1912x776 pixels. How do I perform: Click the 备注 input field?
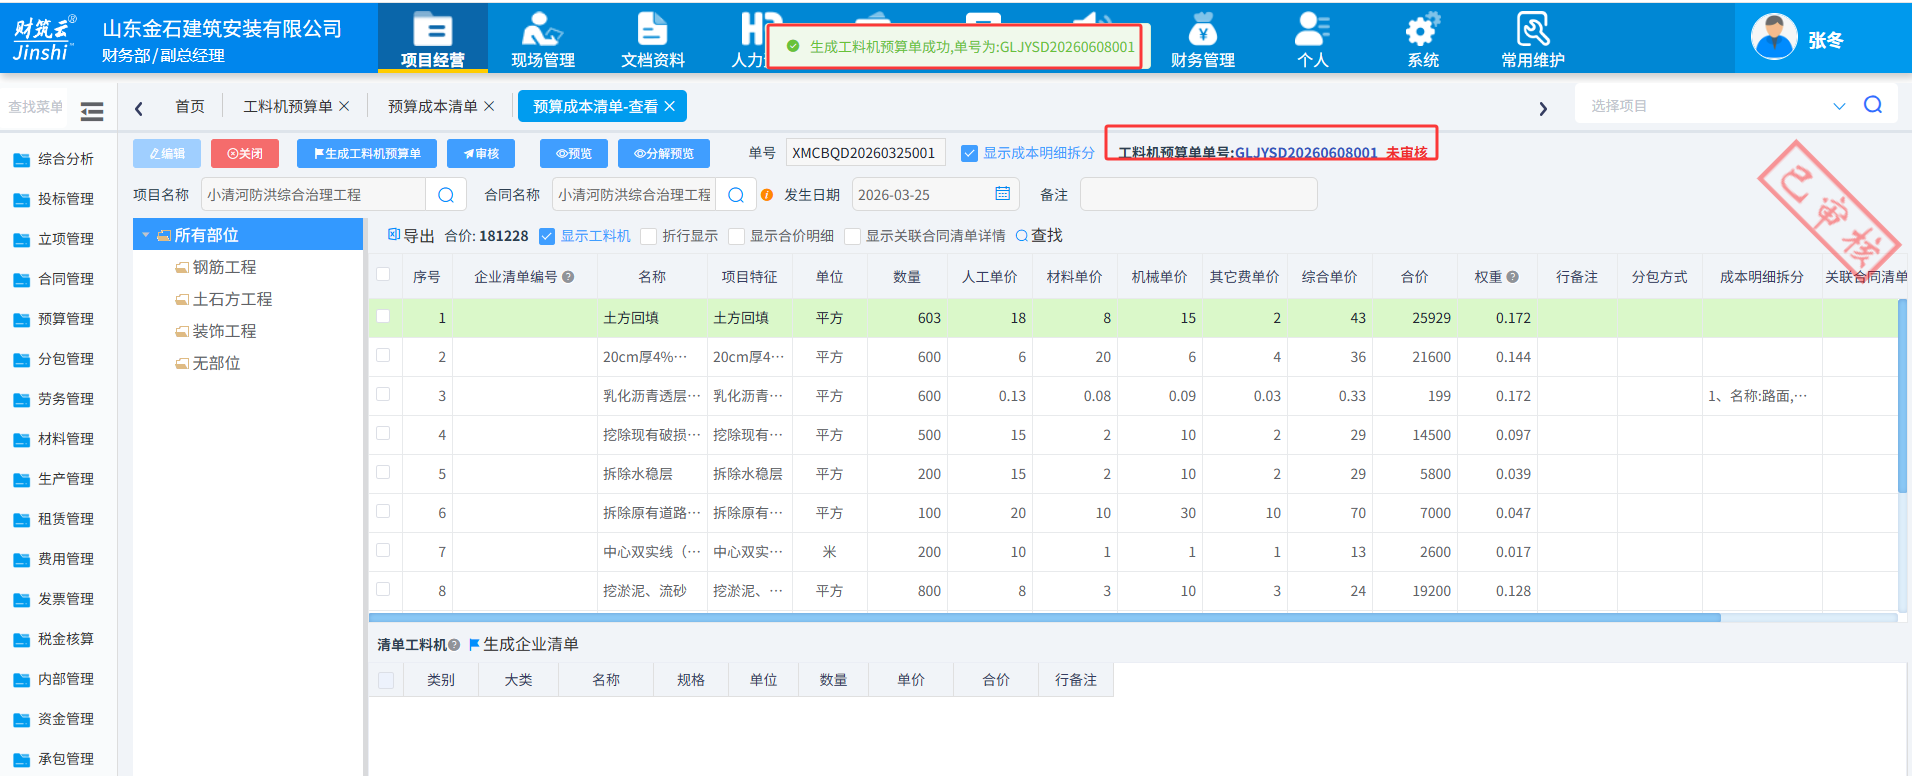1198,195
